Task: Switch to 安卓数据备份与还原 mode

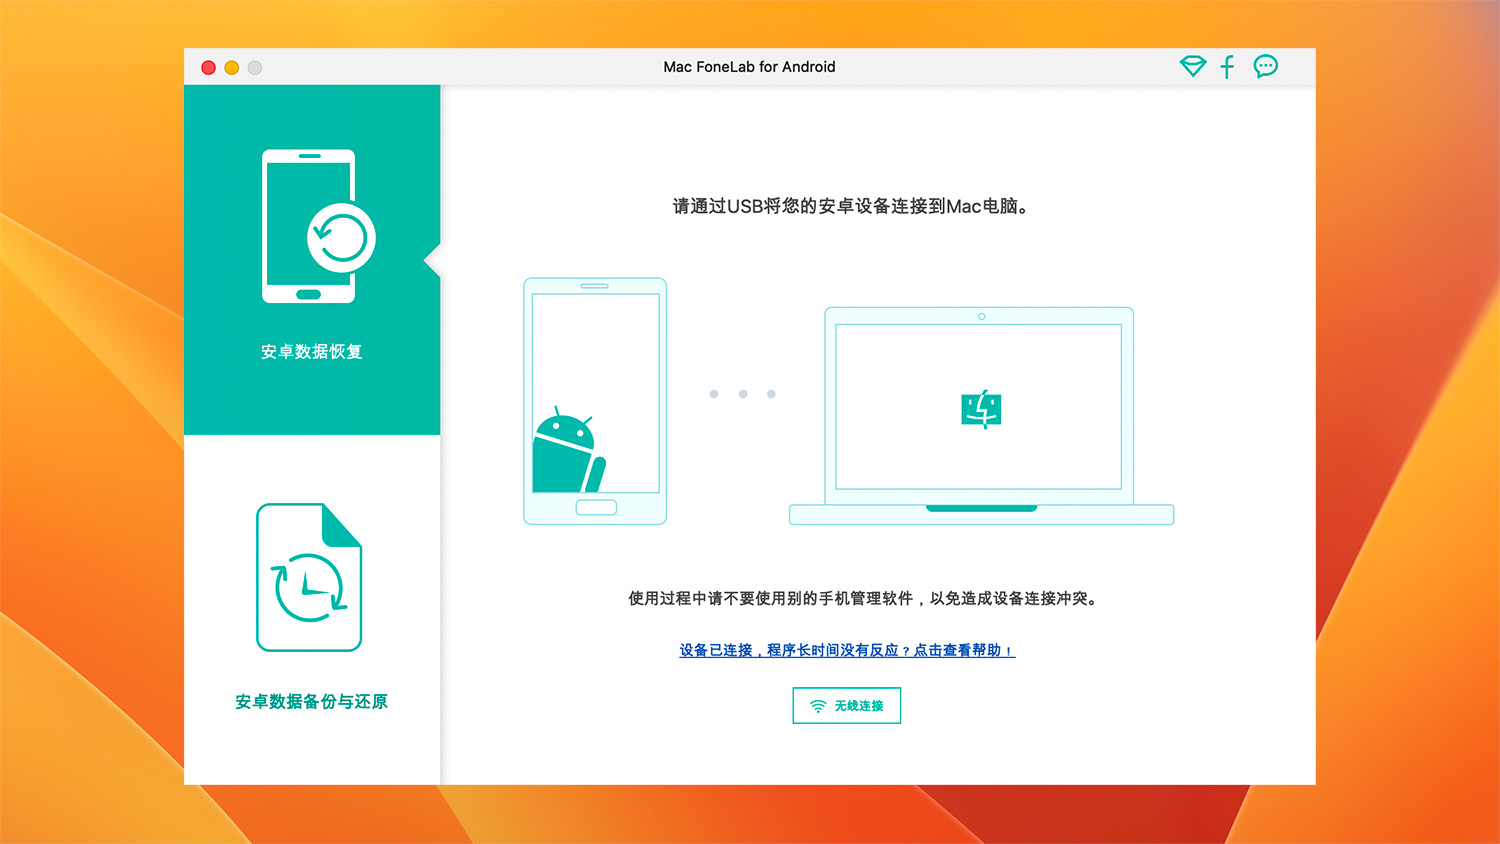Action: (311, 703)
